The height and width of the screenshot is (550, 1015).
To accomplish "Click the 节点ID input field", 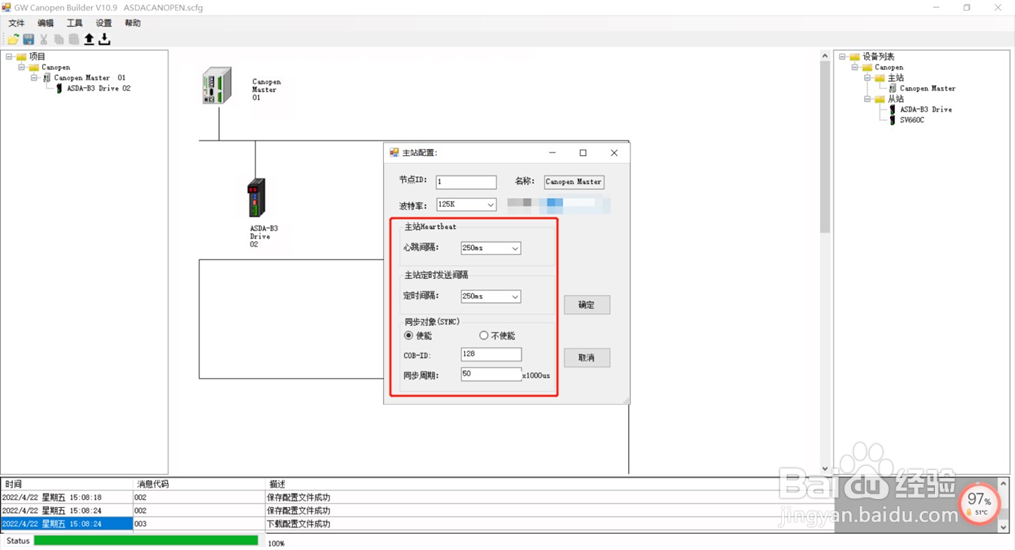I will point(466,182).
